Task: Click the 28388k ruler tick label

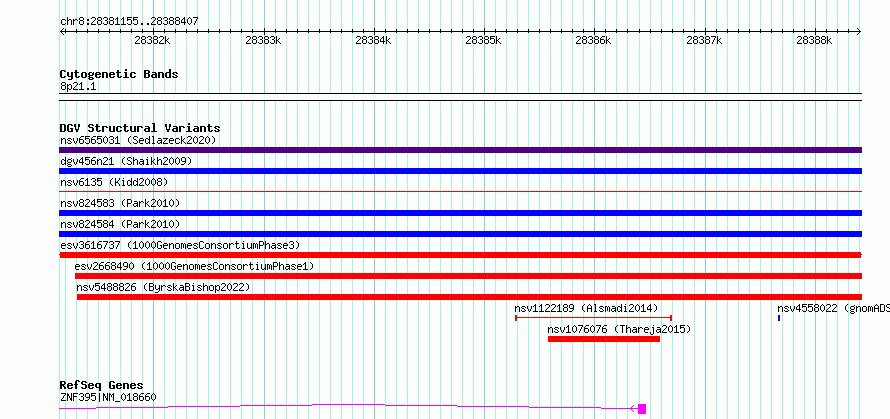Action: (814, 40)
